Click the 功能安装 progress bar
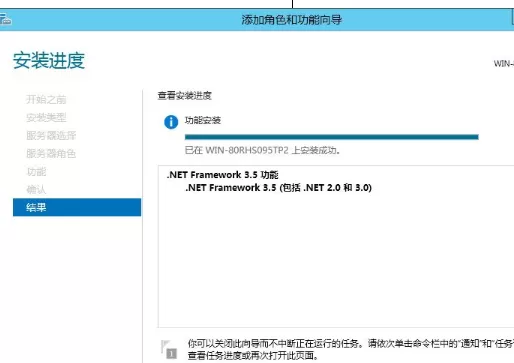 point(332,137)
